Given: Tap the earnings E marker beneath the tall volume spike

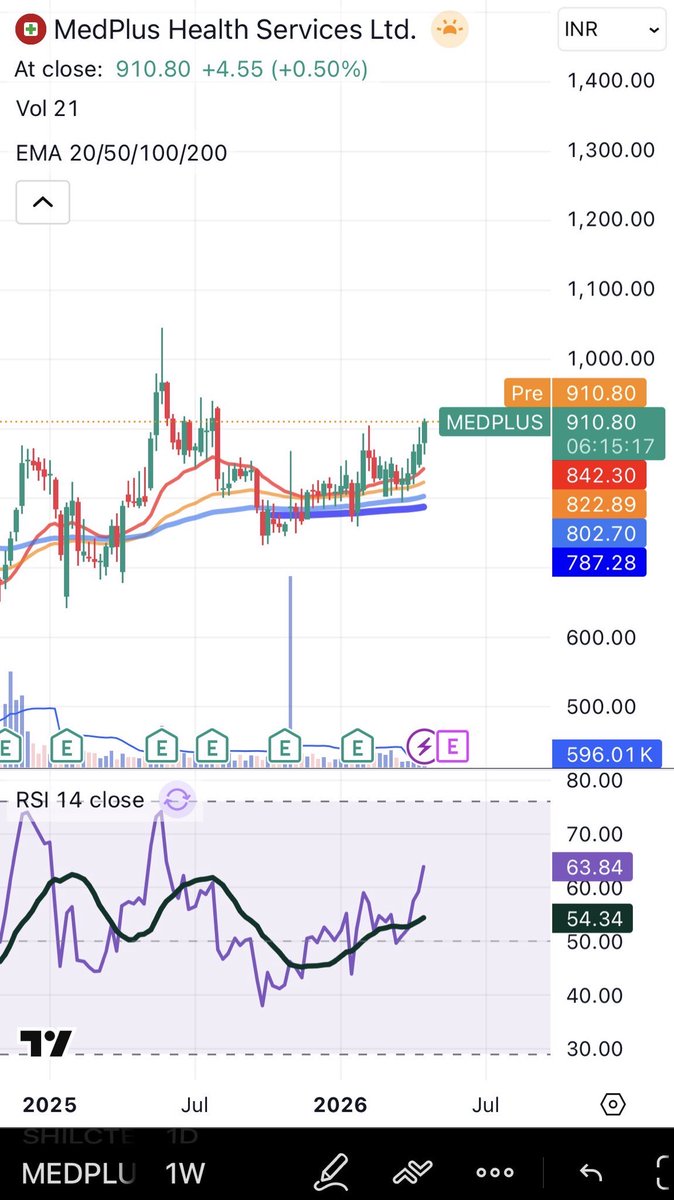Looking at the screenshot, I should point(285,746).
